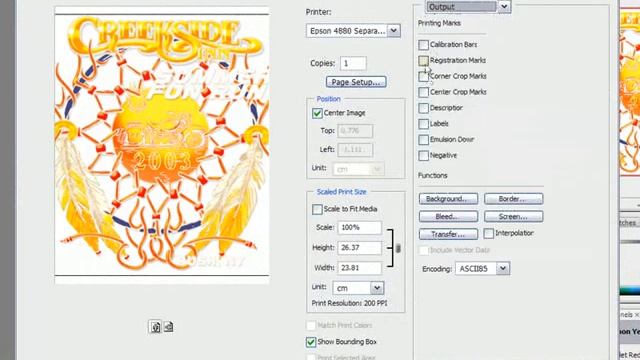Select portrait page orientation icon
Image resolution: width=640 pixels, height=360 pixels.
click(x=155, y=327)
